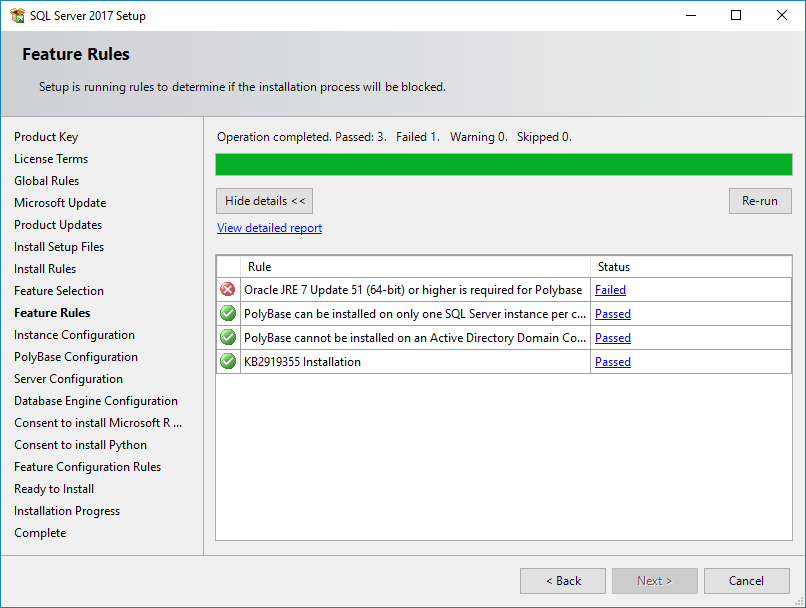Select Feature Selection in the left navigation
The image size is (806, 608).
(x=58, y=290)
